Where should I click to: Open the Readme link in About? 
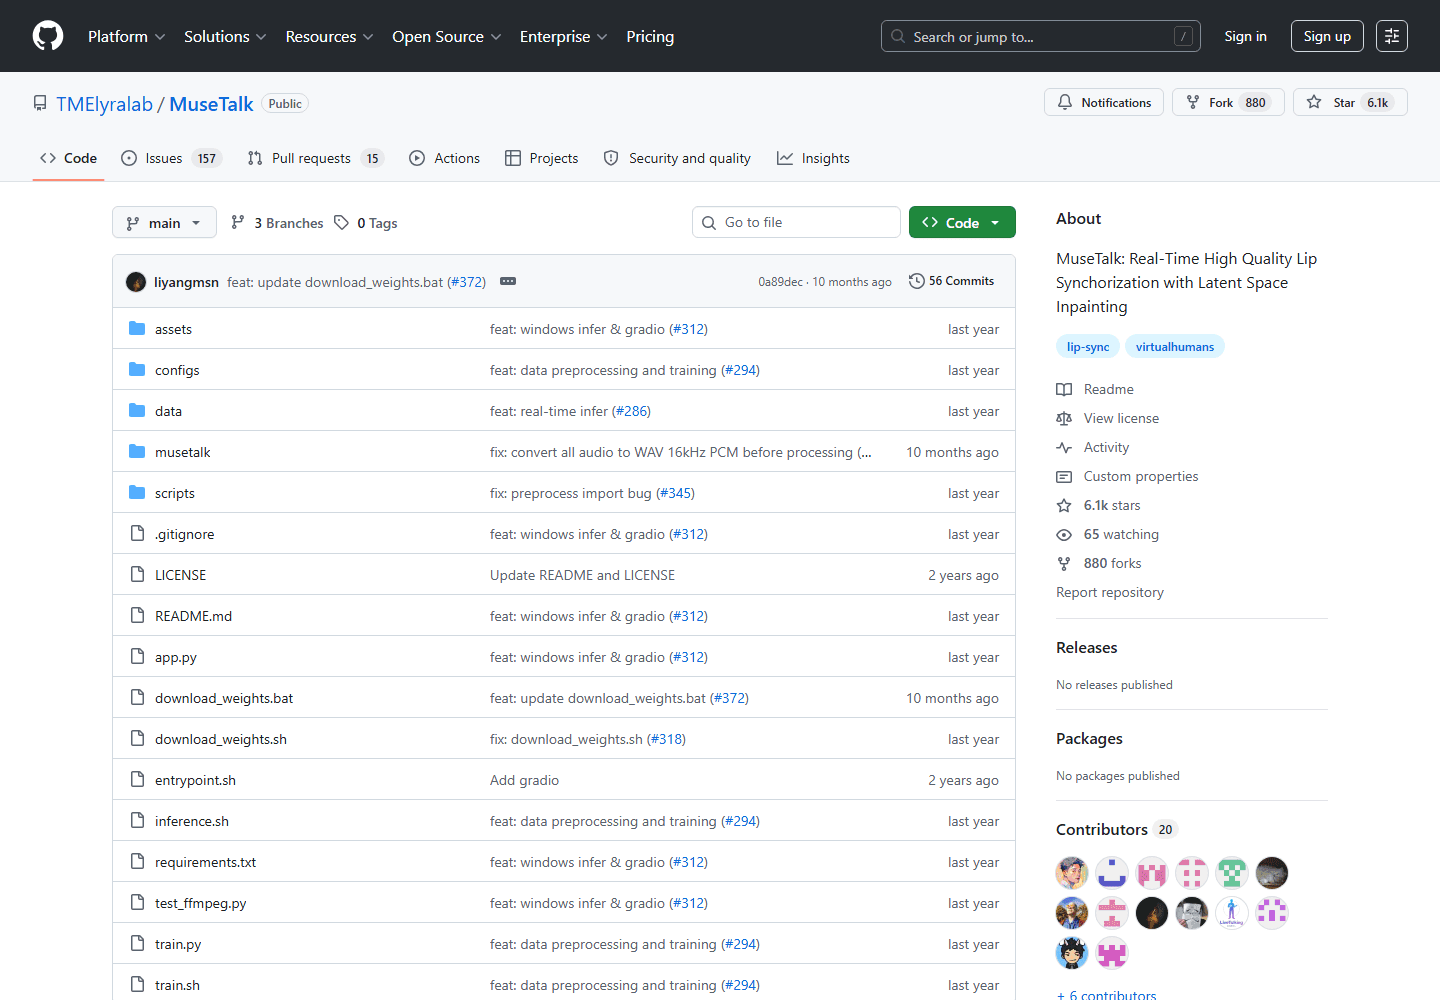(1095, 389)
